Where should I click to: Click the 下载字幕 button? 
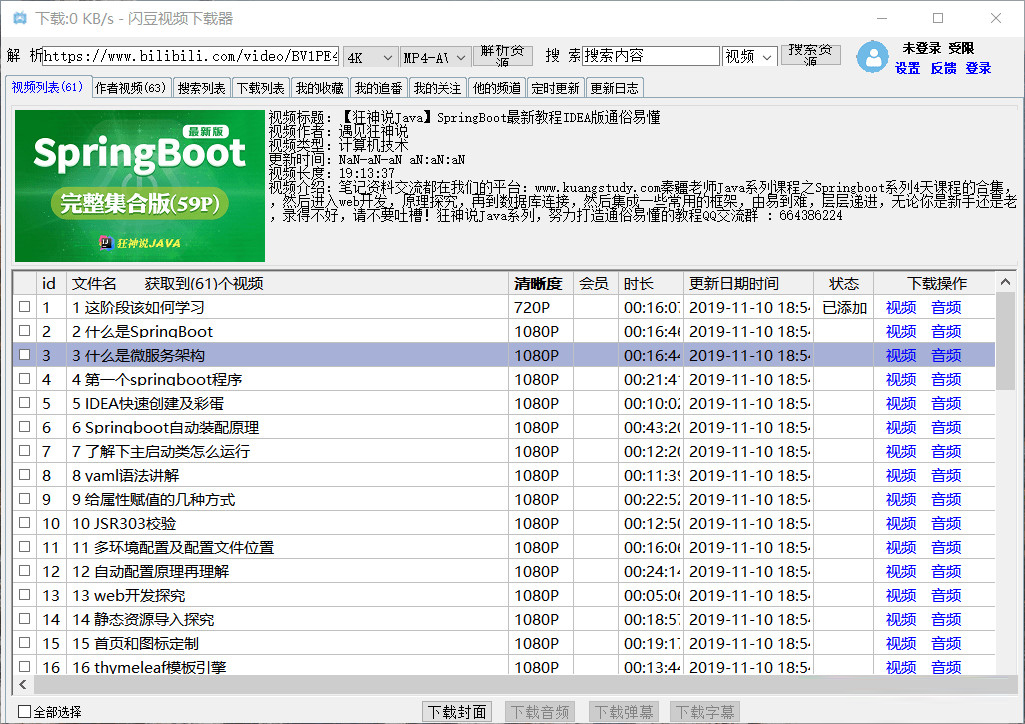[x=705, y=712]
